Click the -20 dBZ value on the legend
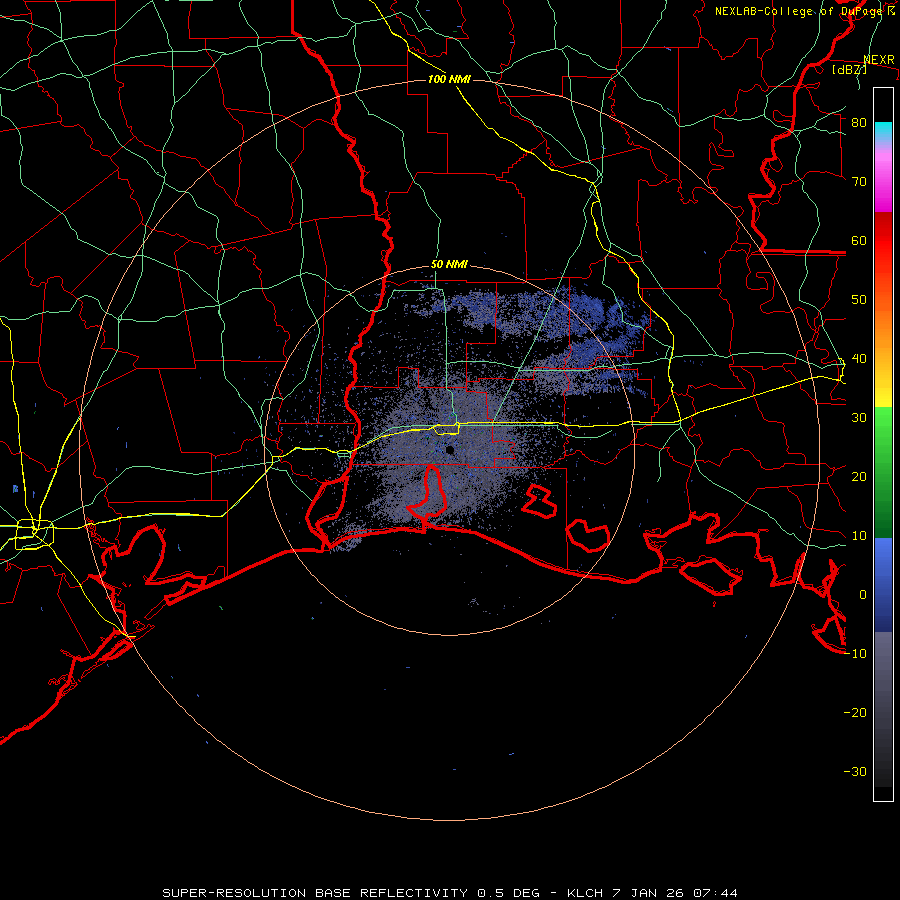This screenshot has width=900, height=900. (x=855, y=712)
